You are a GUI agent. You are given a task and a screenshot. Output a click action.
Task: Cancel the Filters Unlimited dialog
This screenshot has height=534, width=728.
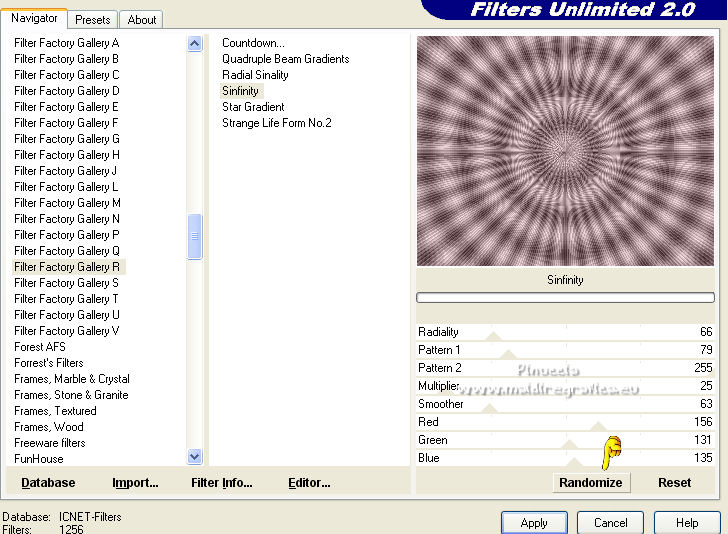[611, 523]
